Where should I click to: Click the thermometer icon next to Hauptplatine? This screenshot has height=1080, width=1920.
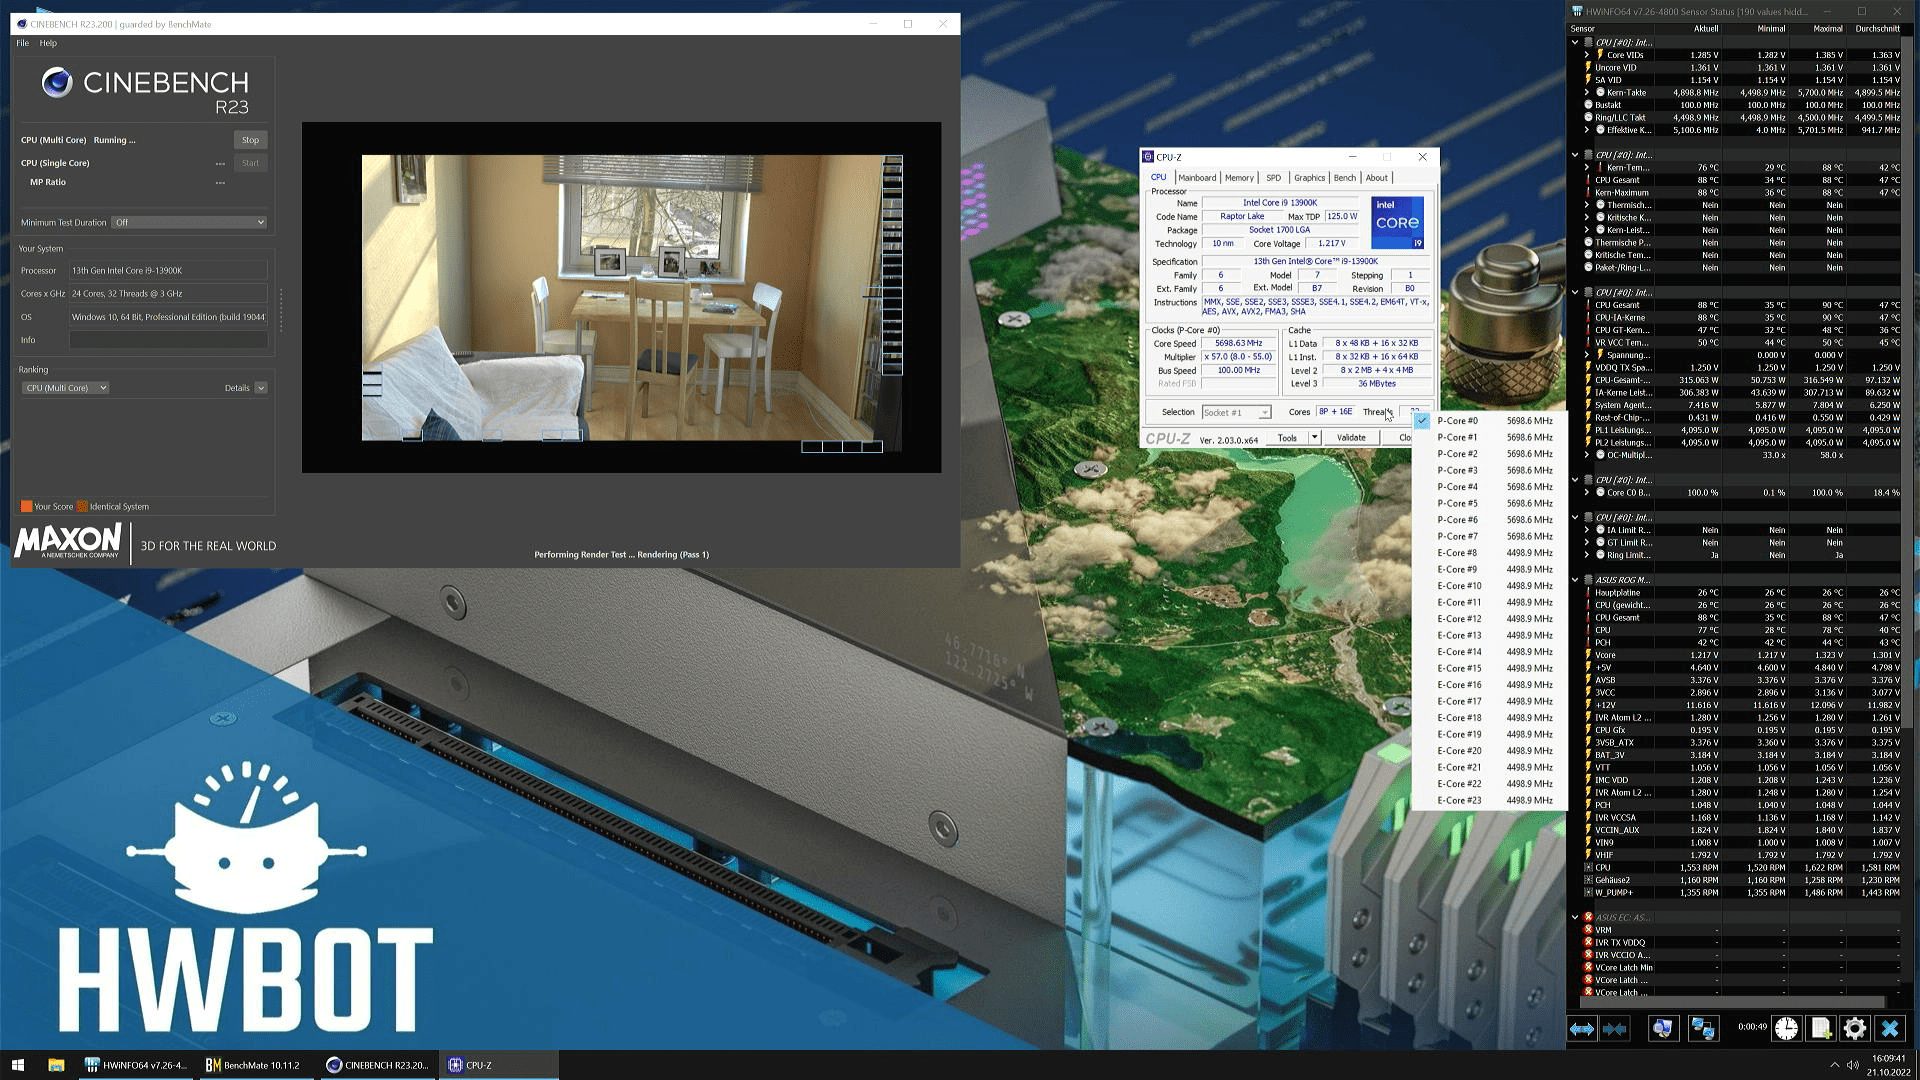(x=1588, y=593)
